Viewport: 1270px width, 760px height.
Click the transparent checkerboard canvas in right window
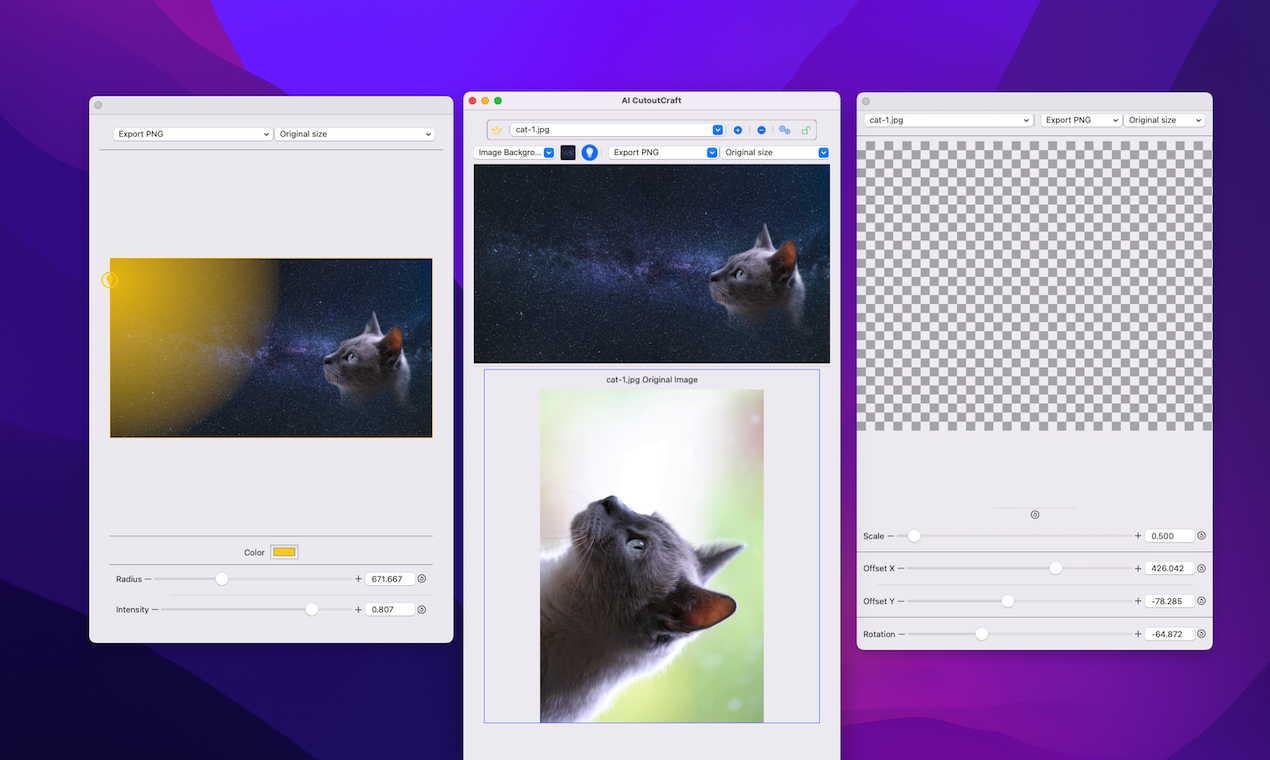(1034, 285)
